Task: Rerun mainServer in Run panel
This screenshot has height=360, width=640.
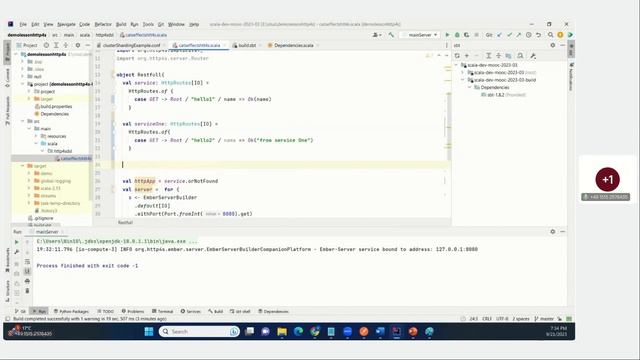Action: (x=17, y=242)
